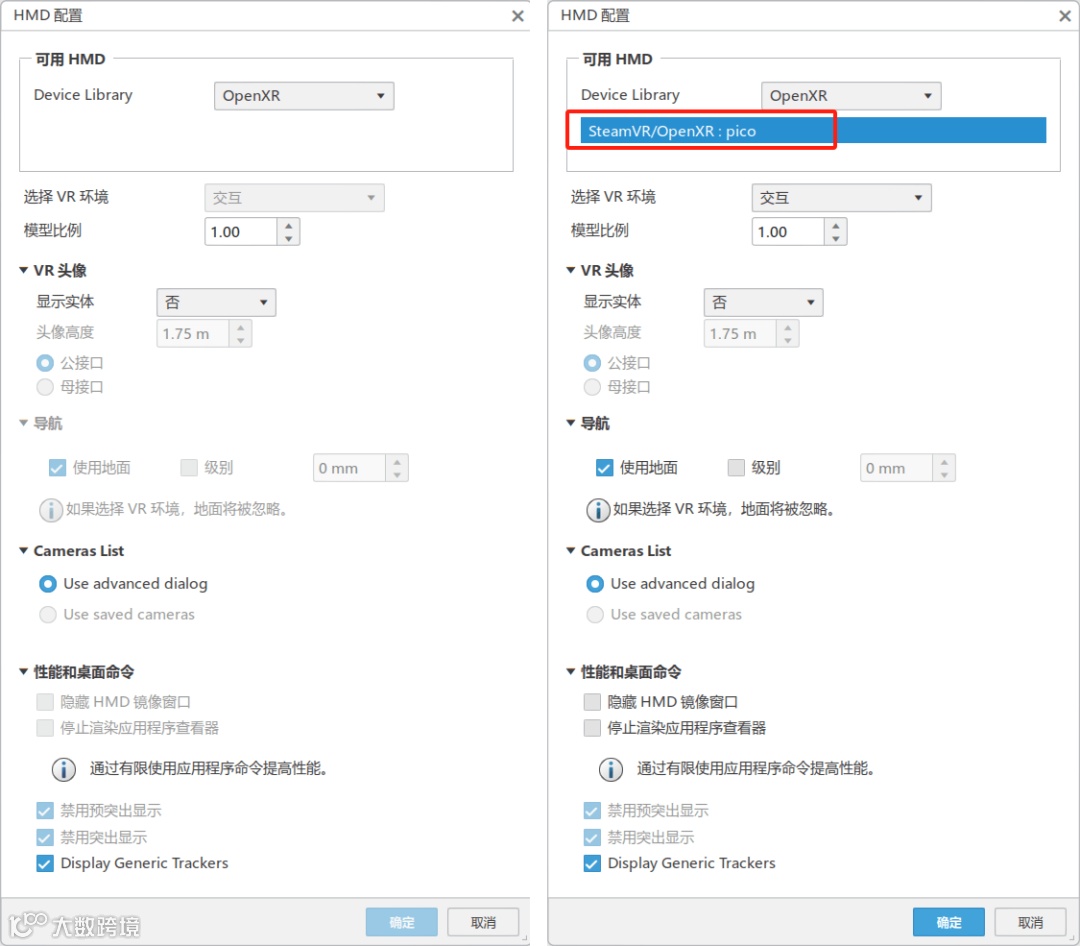Screen dimensions: 1080x946
Task: Collapse 导航 section in left dialog
Action: click(x=23, y=422)
